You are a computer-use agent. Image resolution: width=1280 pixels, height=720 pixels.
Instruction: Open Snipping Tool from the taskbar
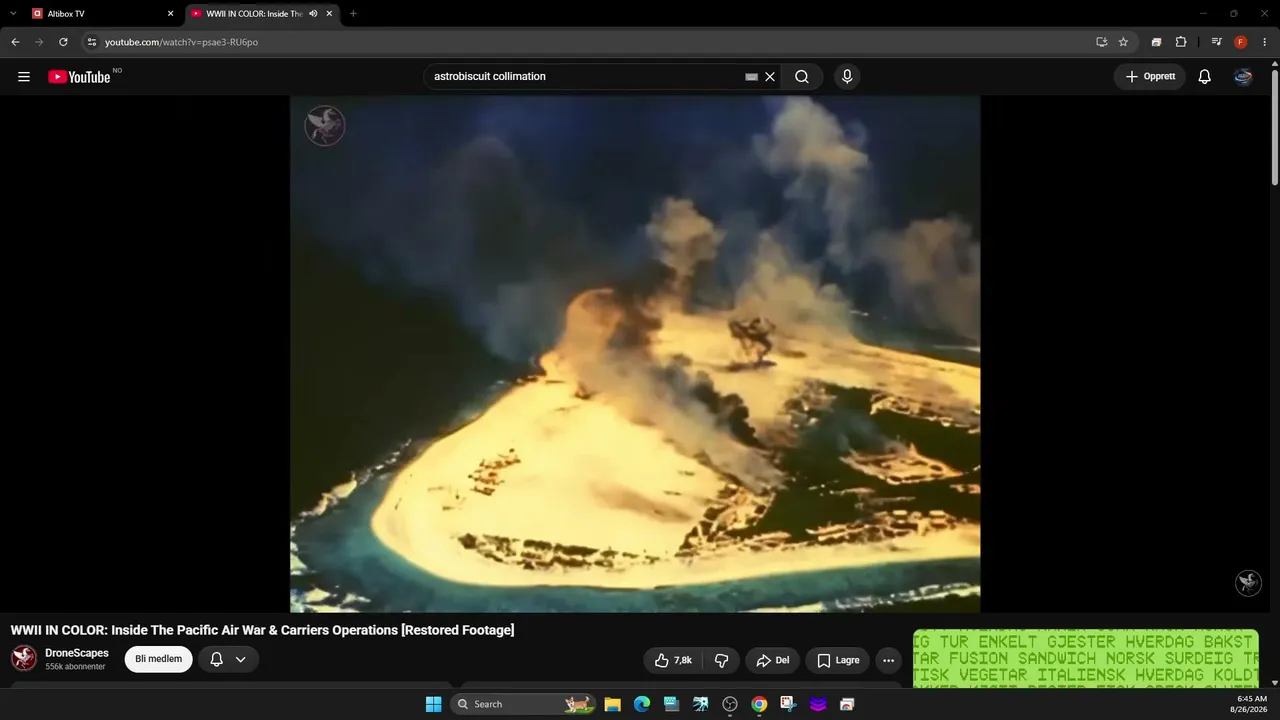click(x=788, y=704)
